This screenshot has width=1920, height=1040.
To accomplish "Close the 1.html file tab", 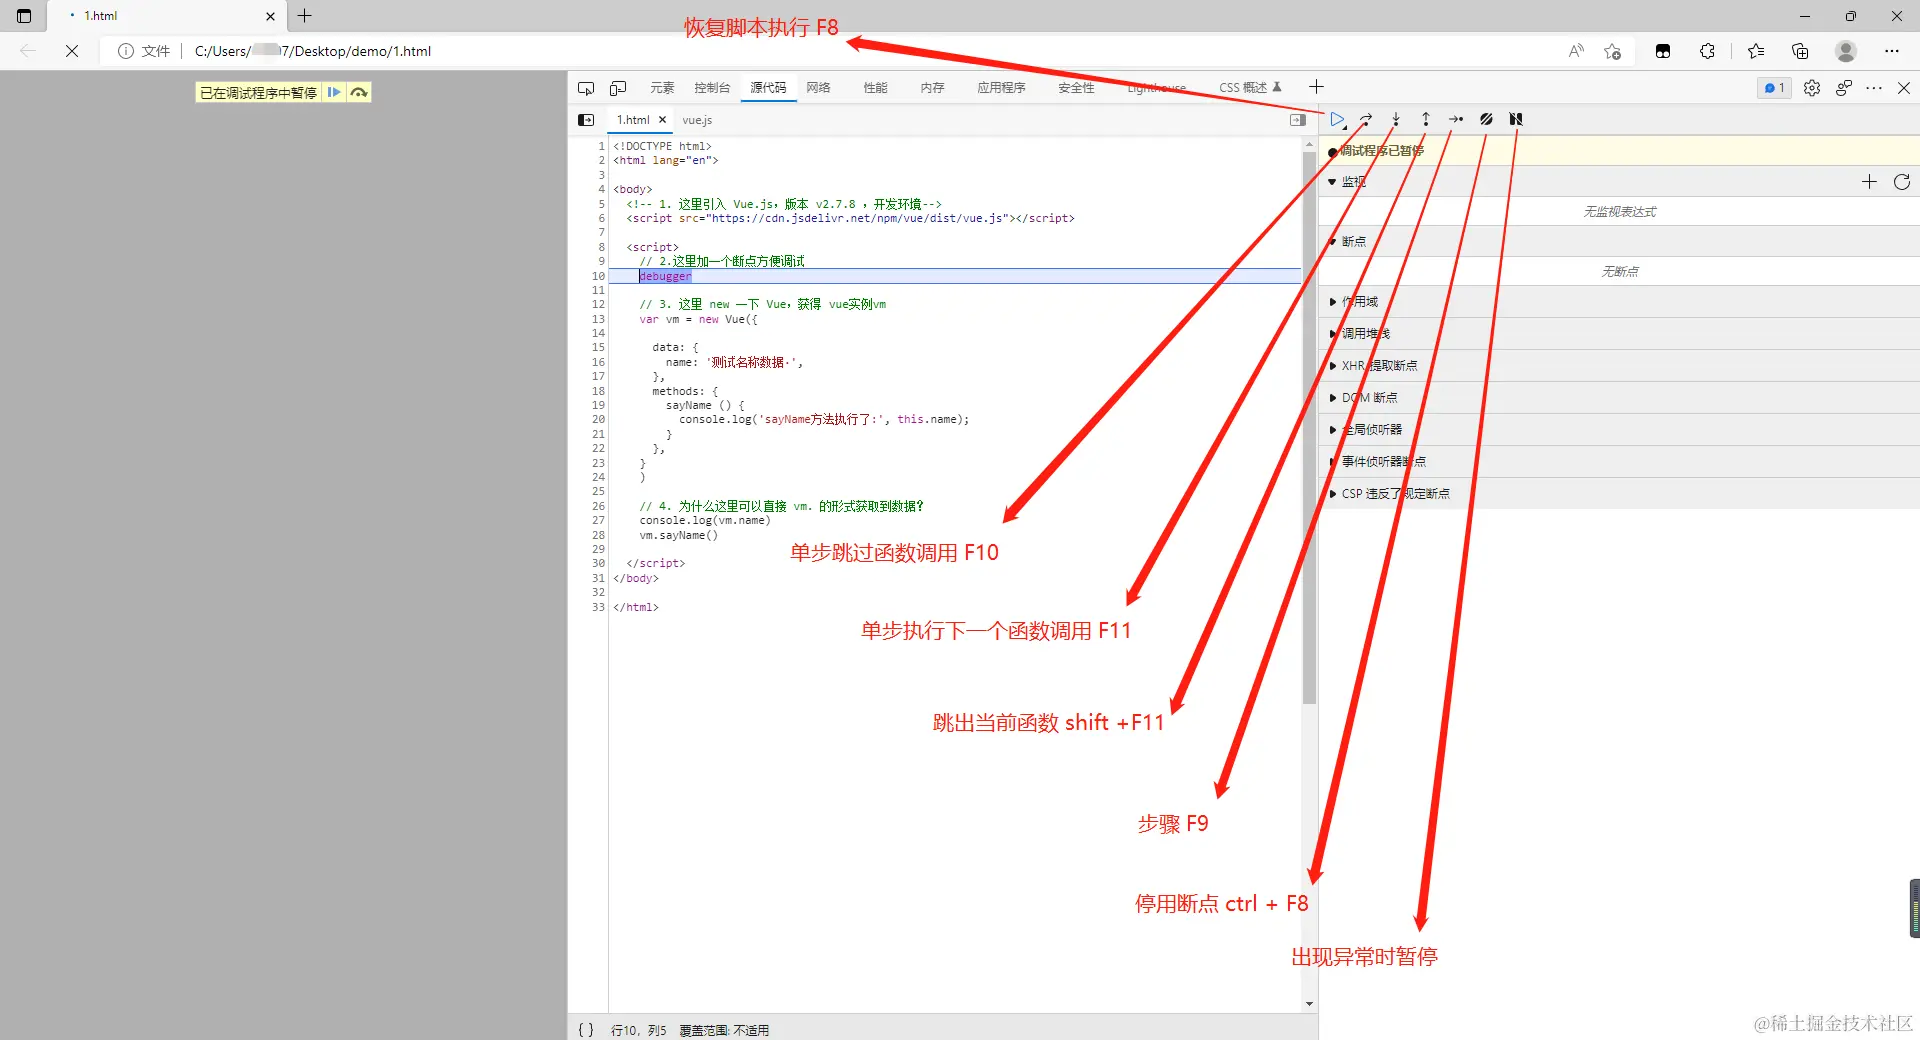I will point(662,120).
